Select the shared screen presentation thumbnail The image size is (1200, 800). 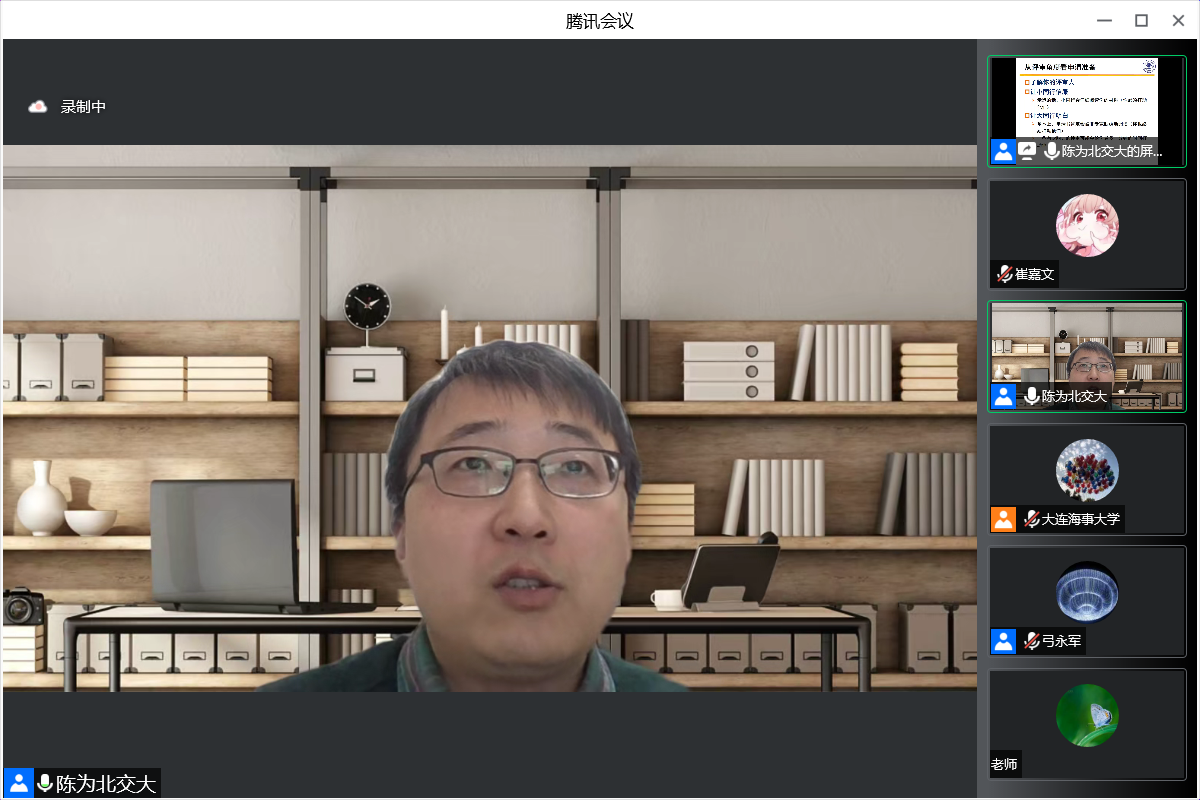(1086, 98)
